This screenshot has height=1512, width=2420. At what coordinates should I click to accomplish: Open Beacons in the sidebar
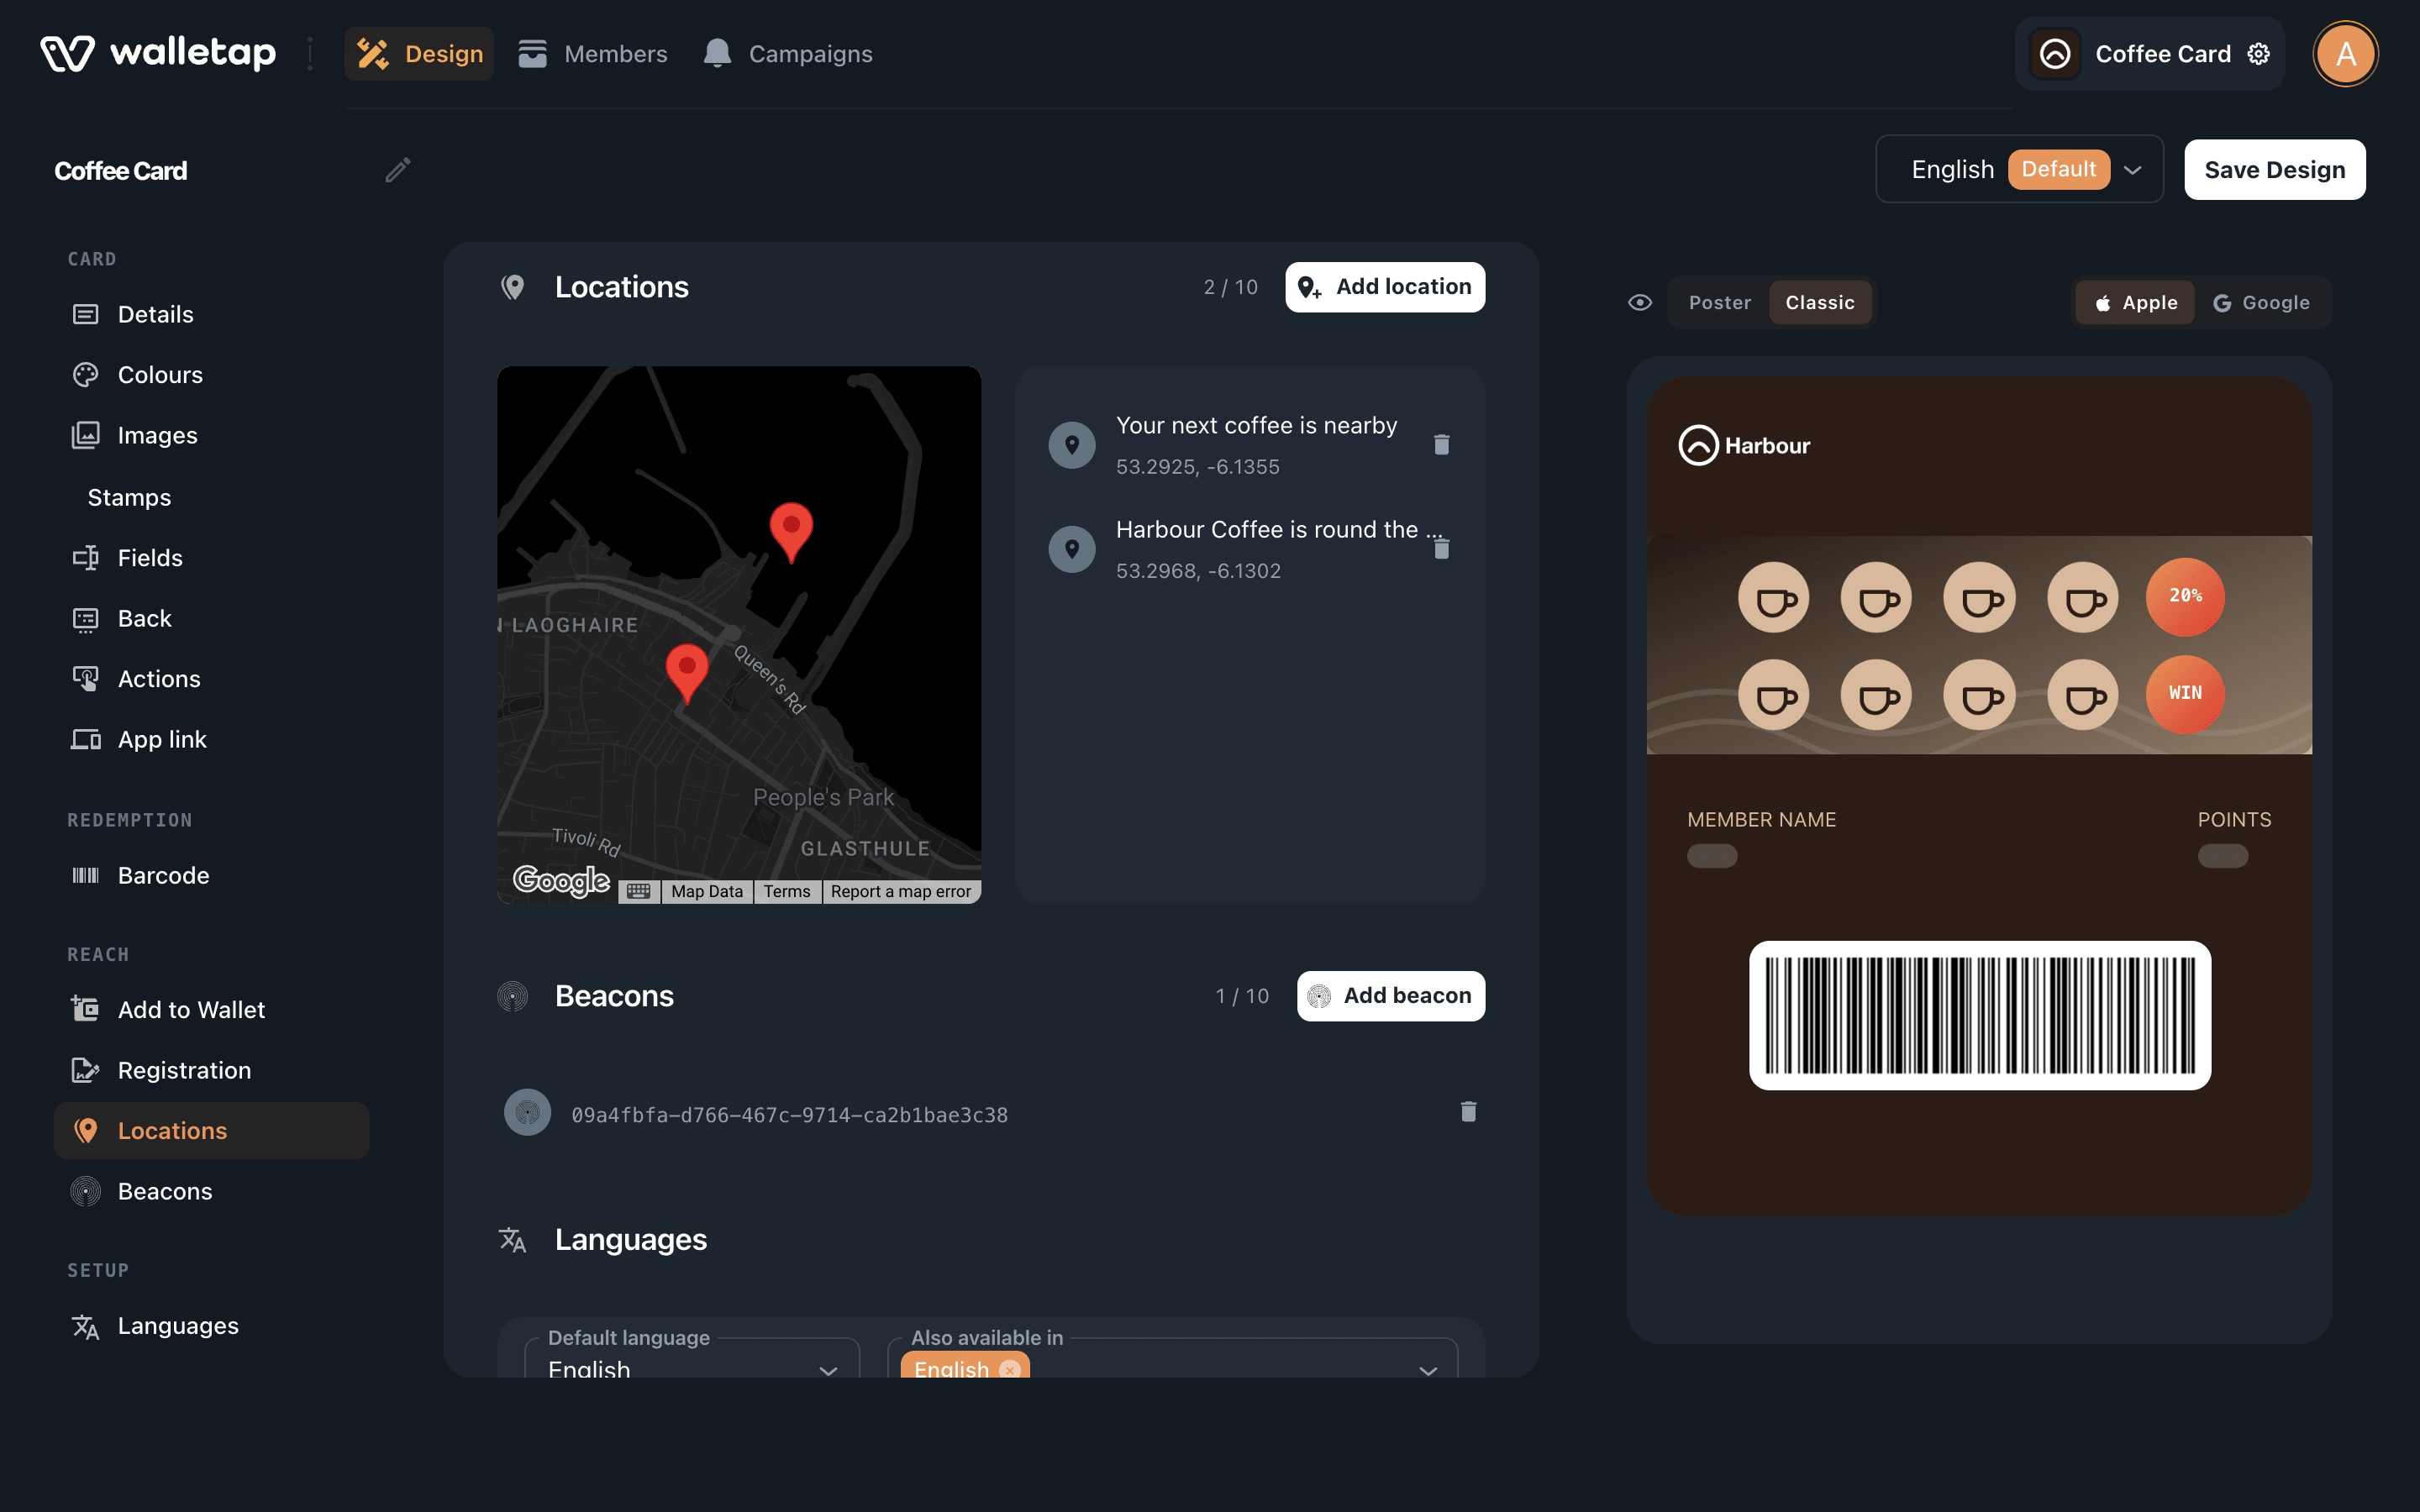pos(211,1191)
